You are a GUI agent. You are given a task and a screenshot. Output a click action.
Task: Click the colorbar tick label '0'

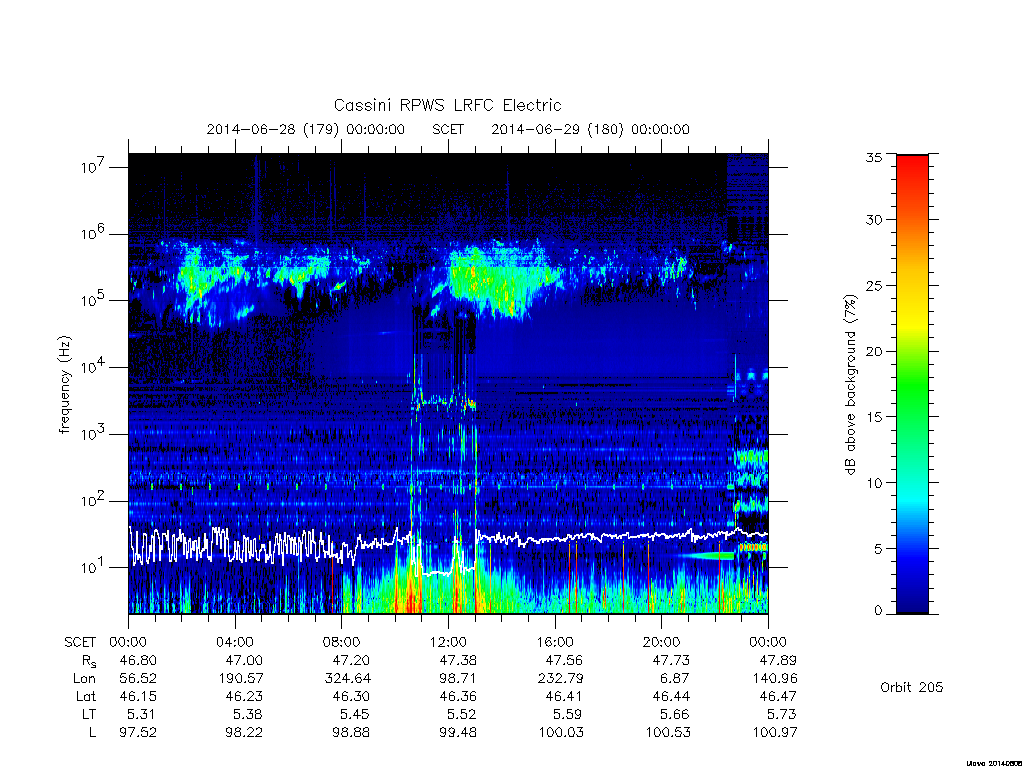click(878, 611)
